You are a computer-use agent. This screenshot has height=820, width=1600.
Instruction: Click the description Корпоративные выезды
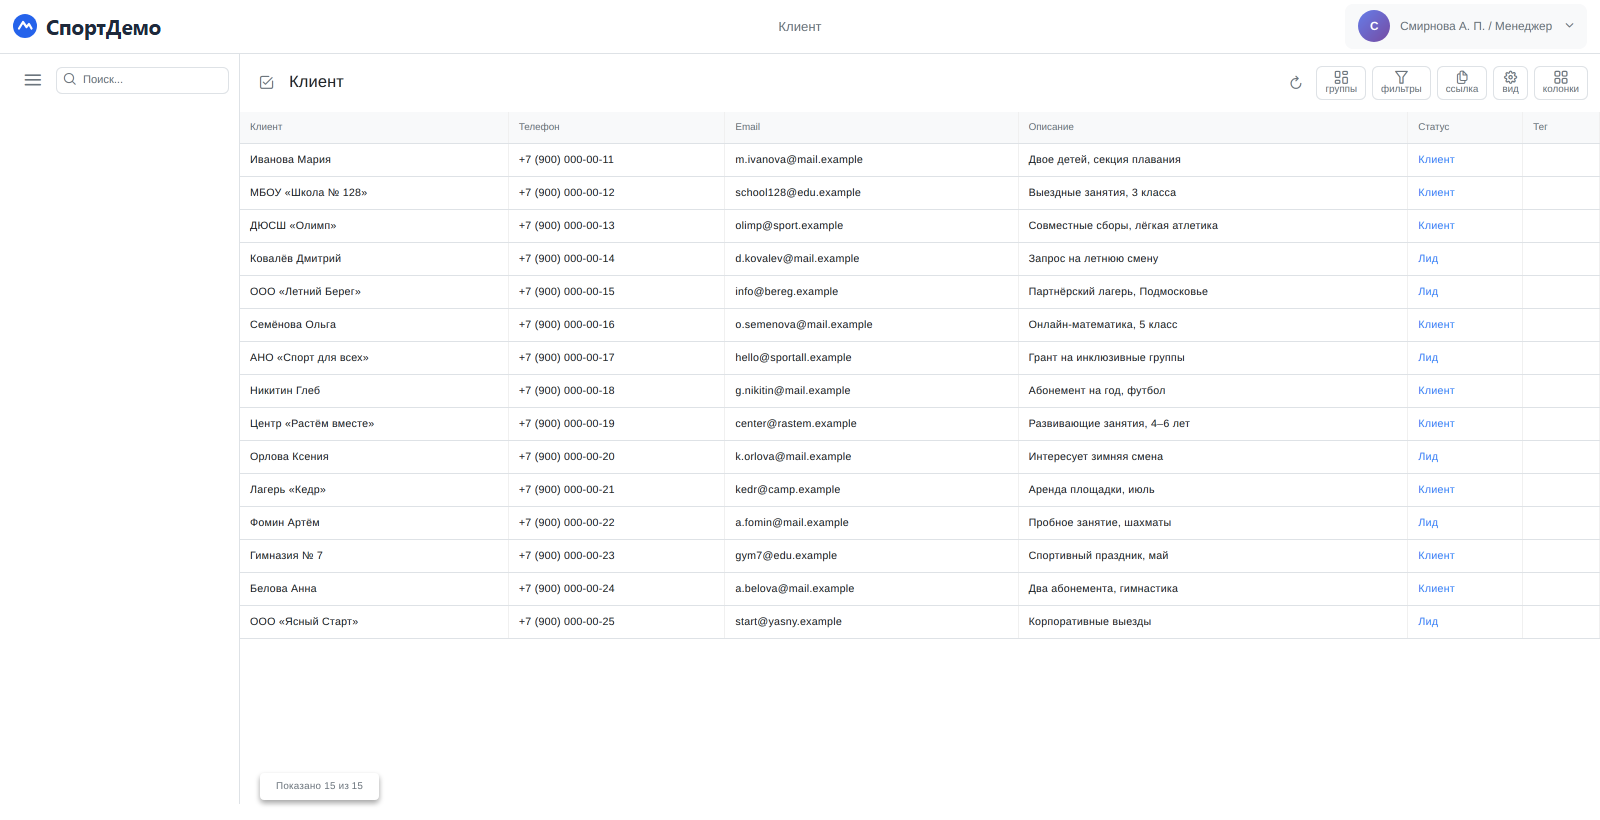pos(1090,622)
